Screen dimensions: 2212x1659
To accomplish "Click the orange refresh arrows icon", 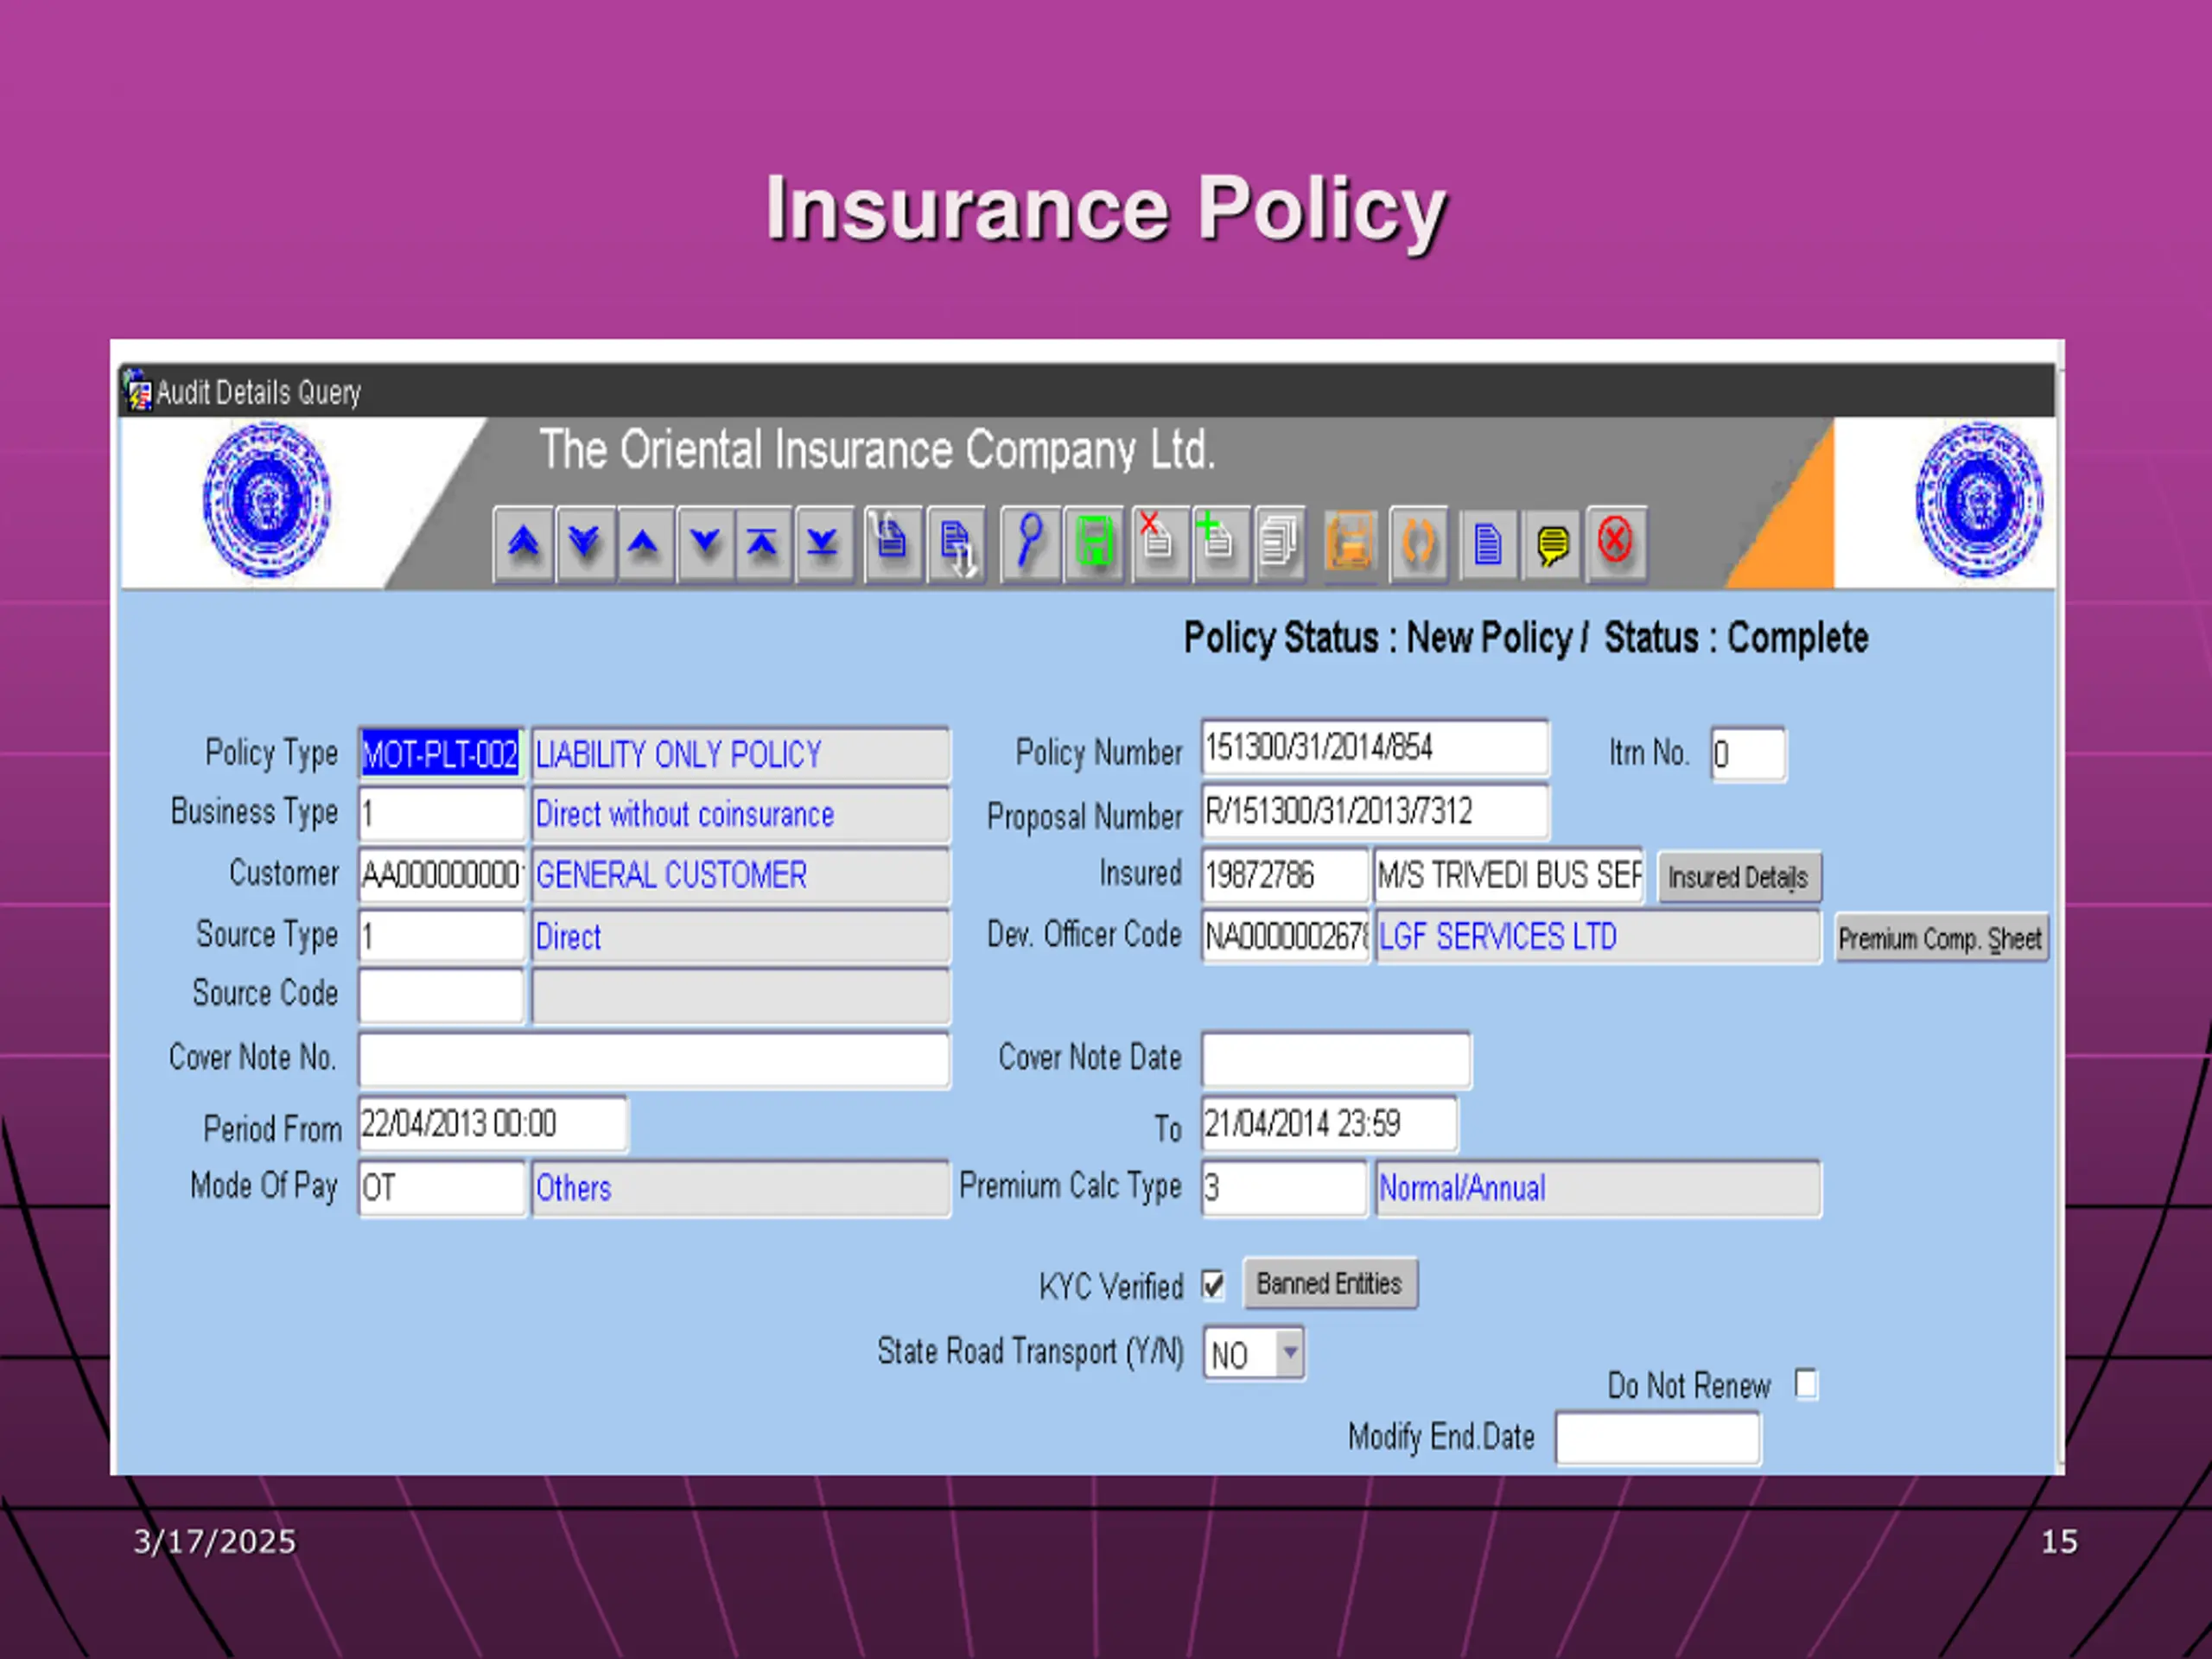I will (x=1418, y=543).
